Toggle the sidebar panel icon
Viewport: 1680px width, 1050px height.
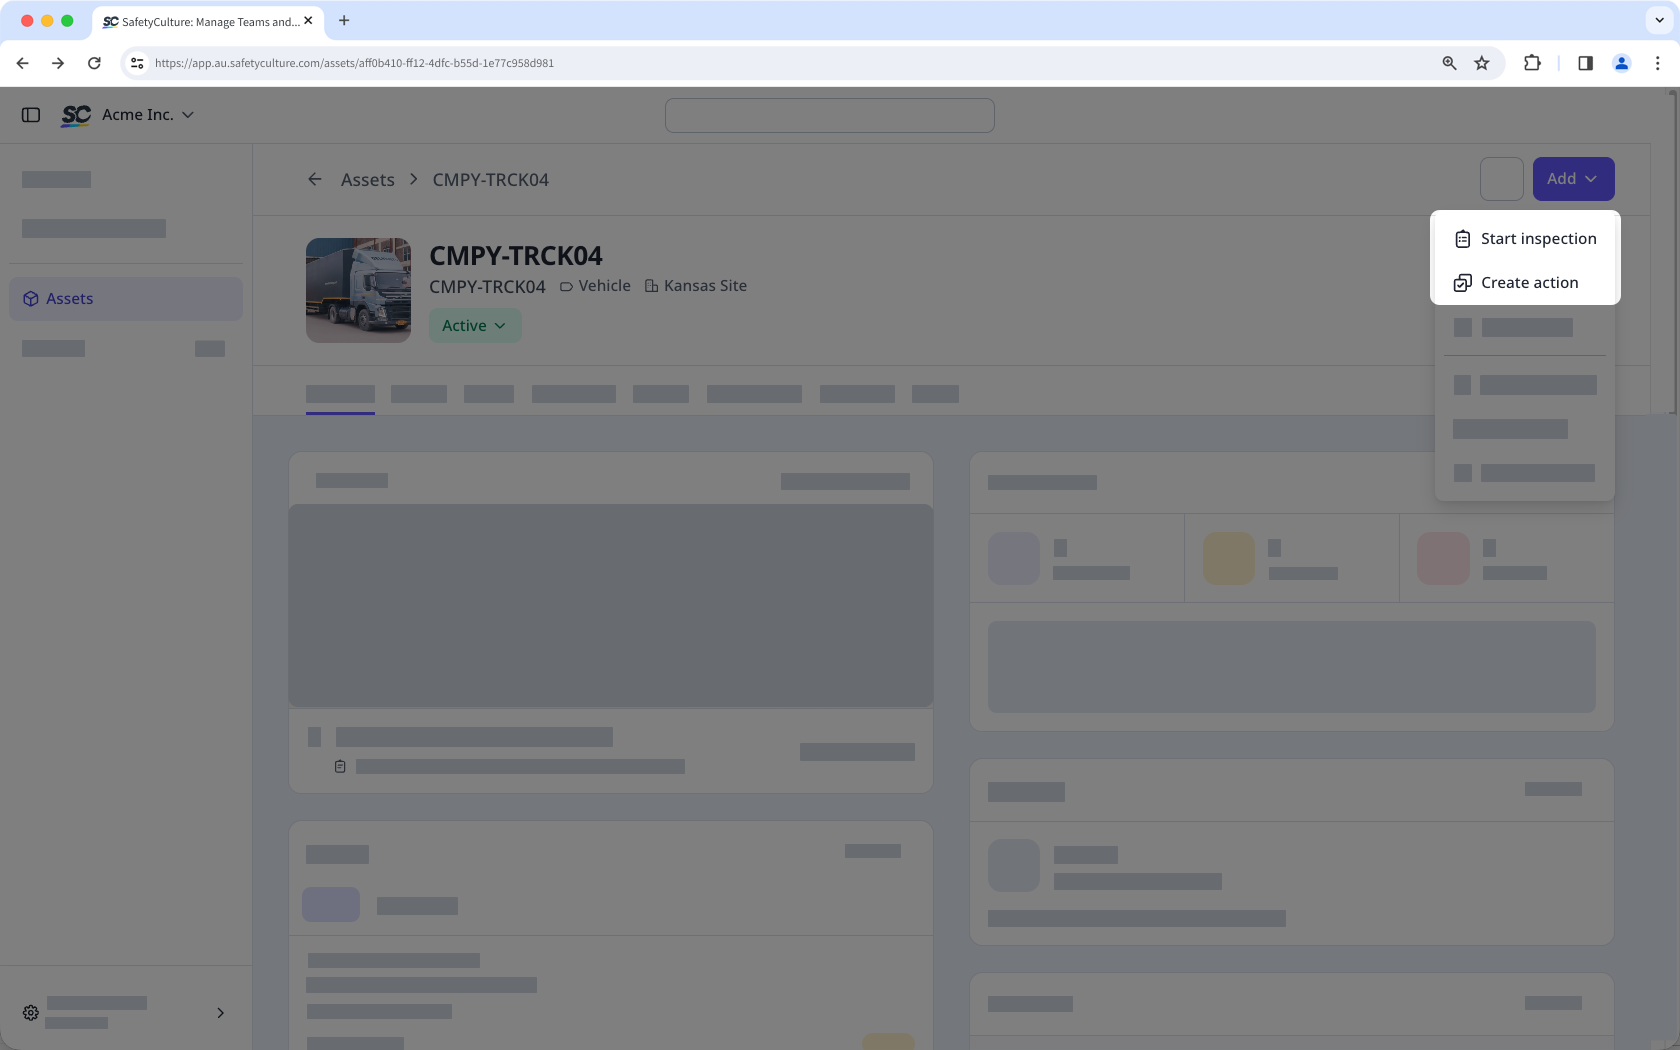pyautogui.click(x=31, y=115)
